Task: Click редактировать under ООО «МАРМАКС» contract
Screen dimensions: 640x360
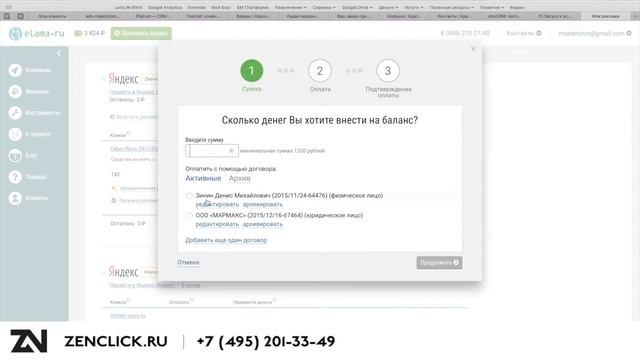Action: pos(217,224)
